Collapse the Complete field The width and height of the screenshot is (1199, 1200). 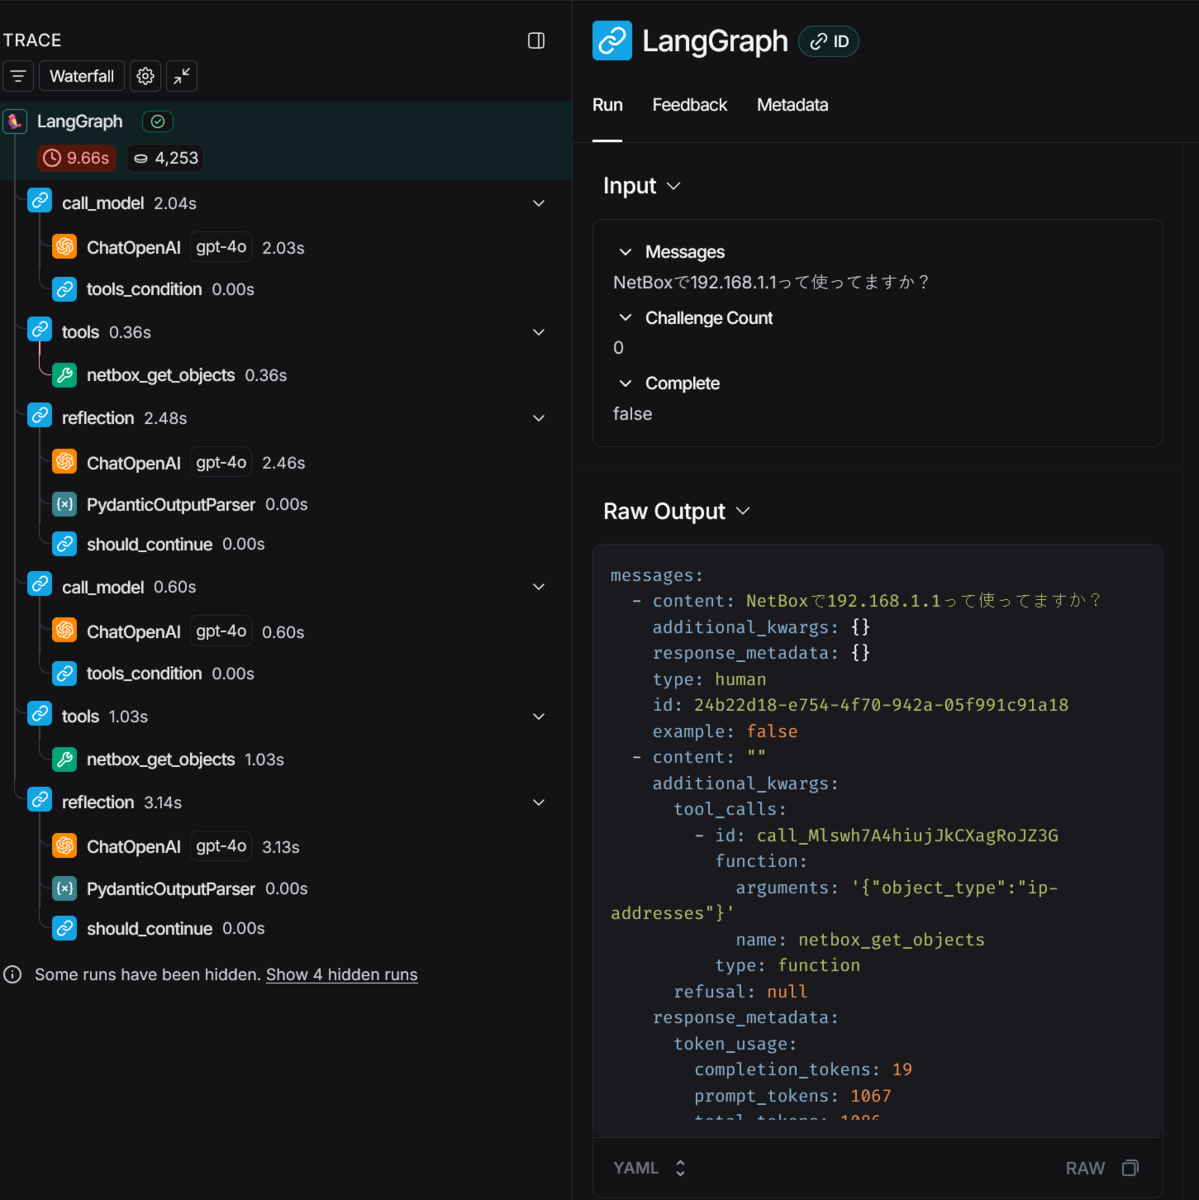(x=625, y=383)
